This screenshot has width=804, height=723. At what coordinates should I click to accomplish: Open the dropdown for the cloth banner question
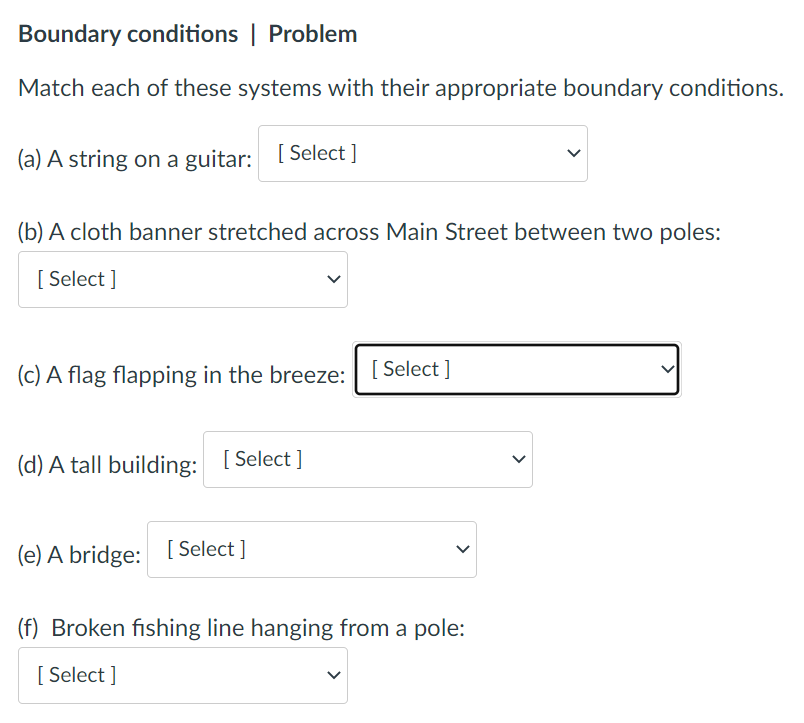pyautogui.click(x=183, y=280)
